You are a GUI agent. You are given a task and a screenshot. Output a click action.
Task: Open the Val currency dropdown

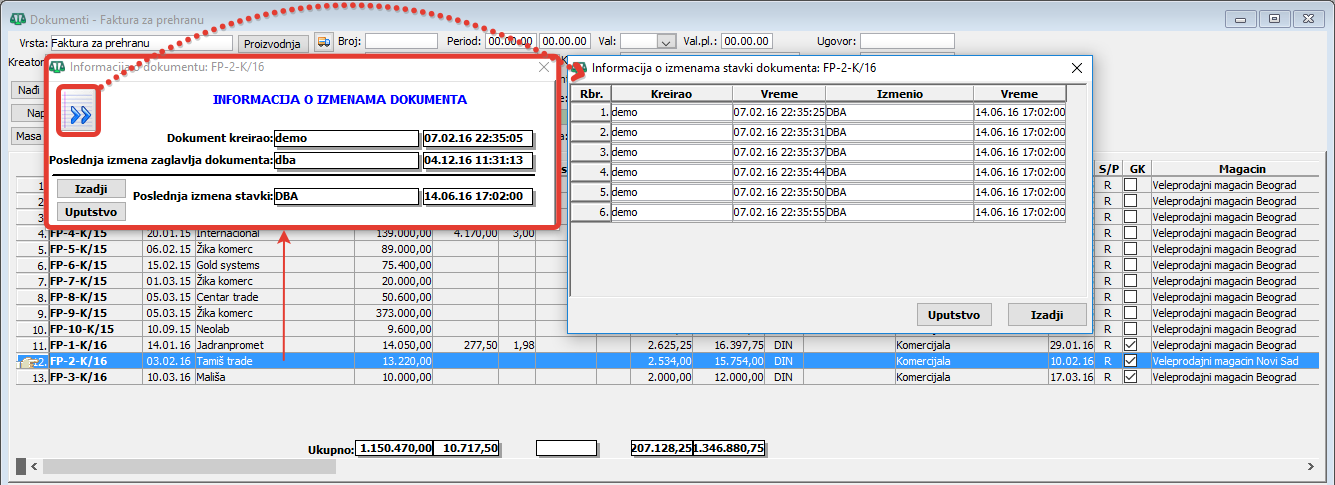[666, 42]
